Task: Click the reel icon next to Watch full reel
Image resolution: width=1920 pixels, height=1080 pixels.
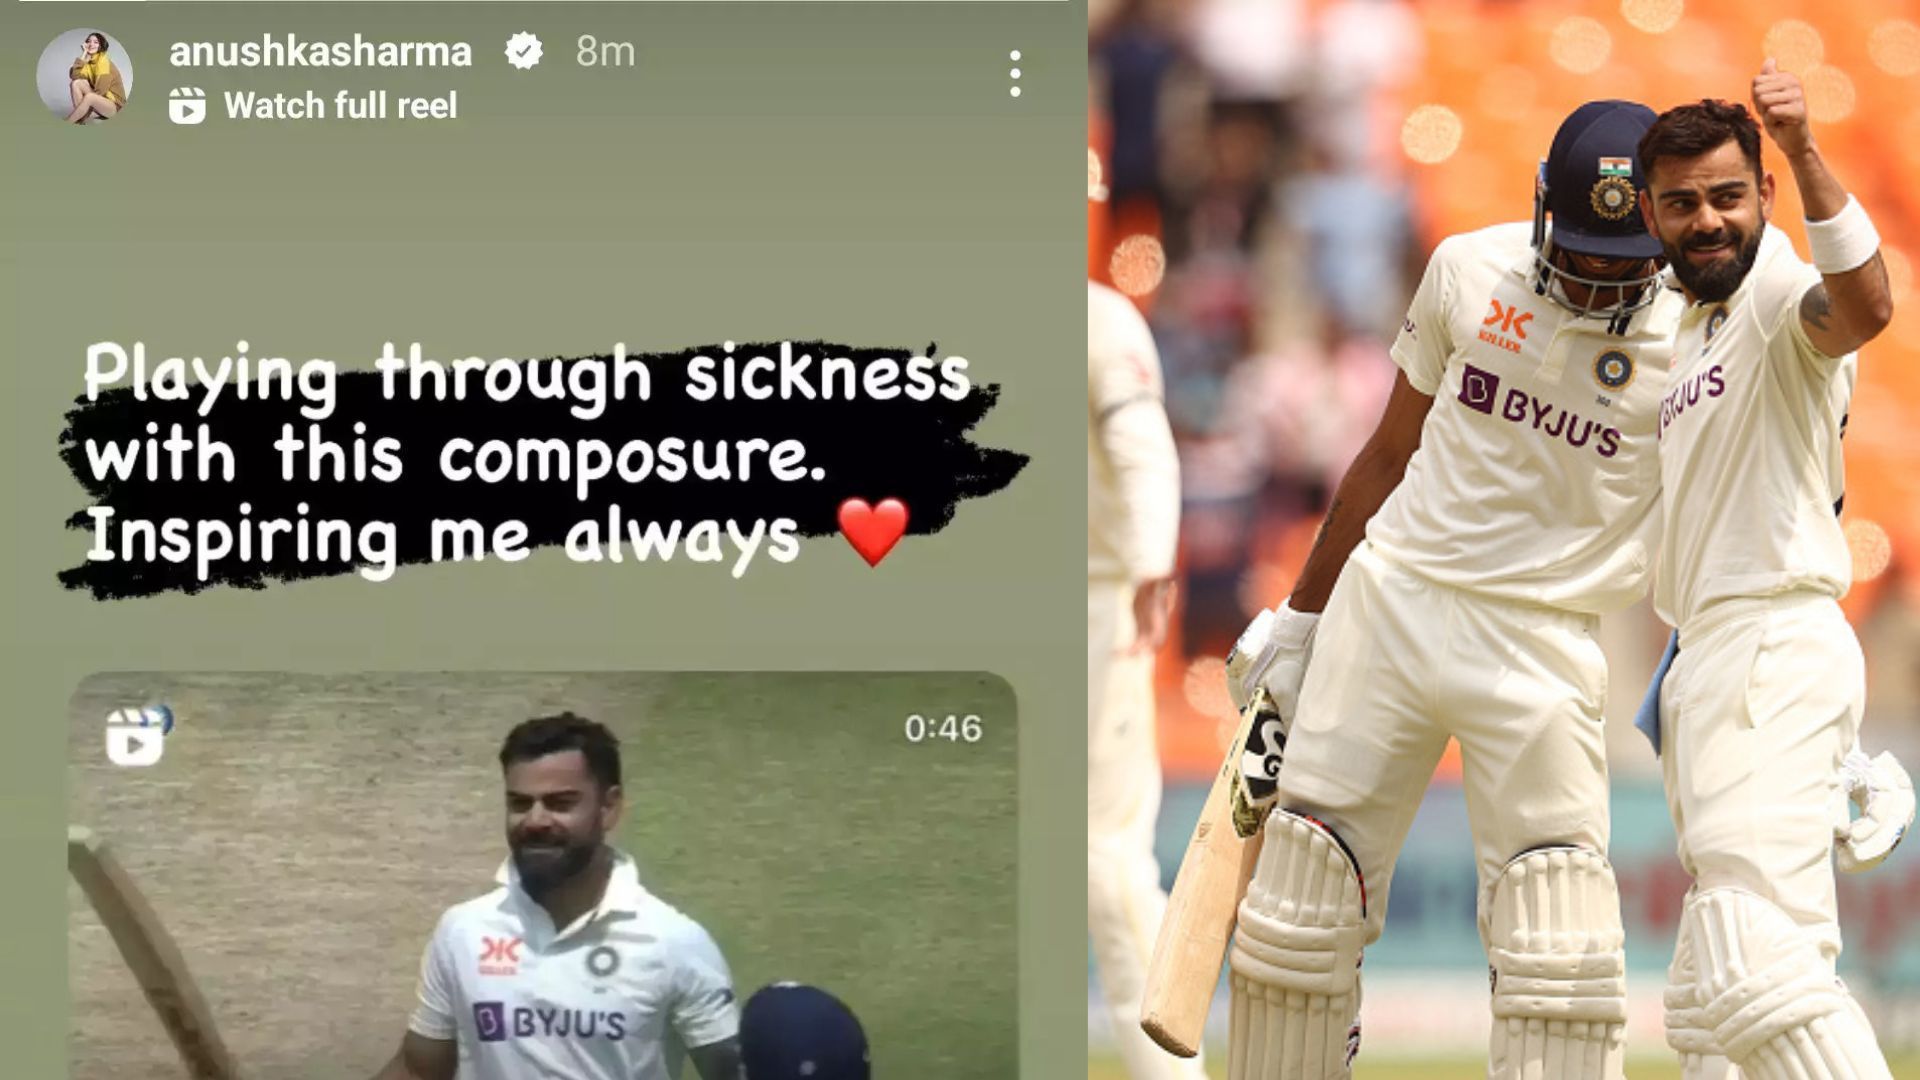Action: tap(187, 105)
